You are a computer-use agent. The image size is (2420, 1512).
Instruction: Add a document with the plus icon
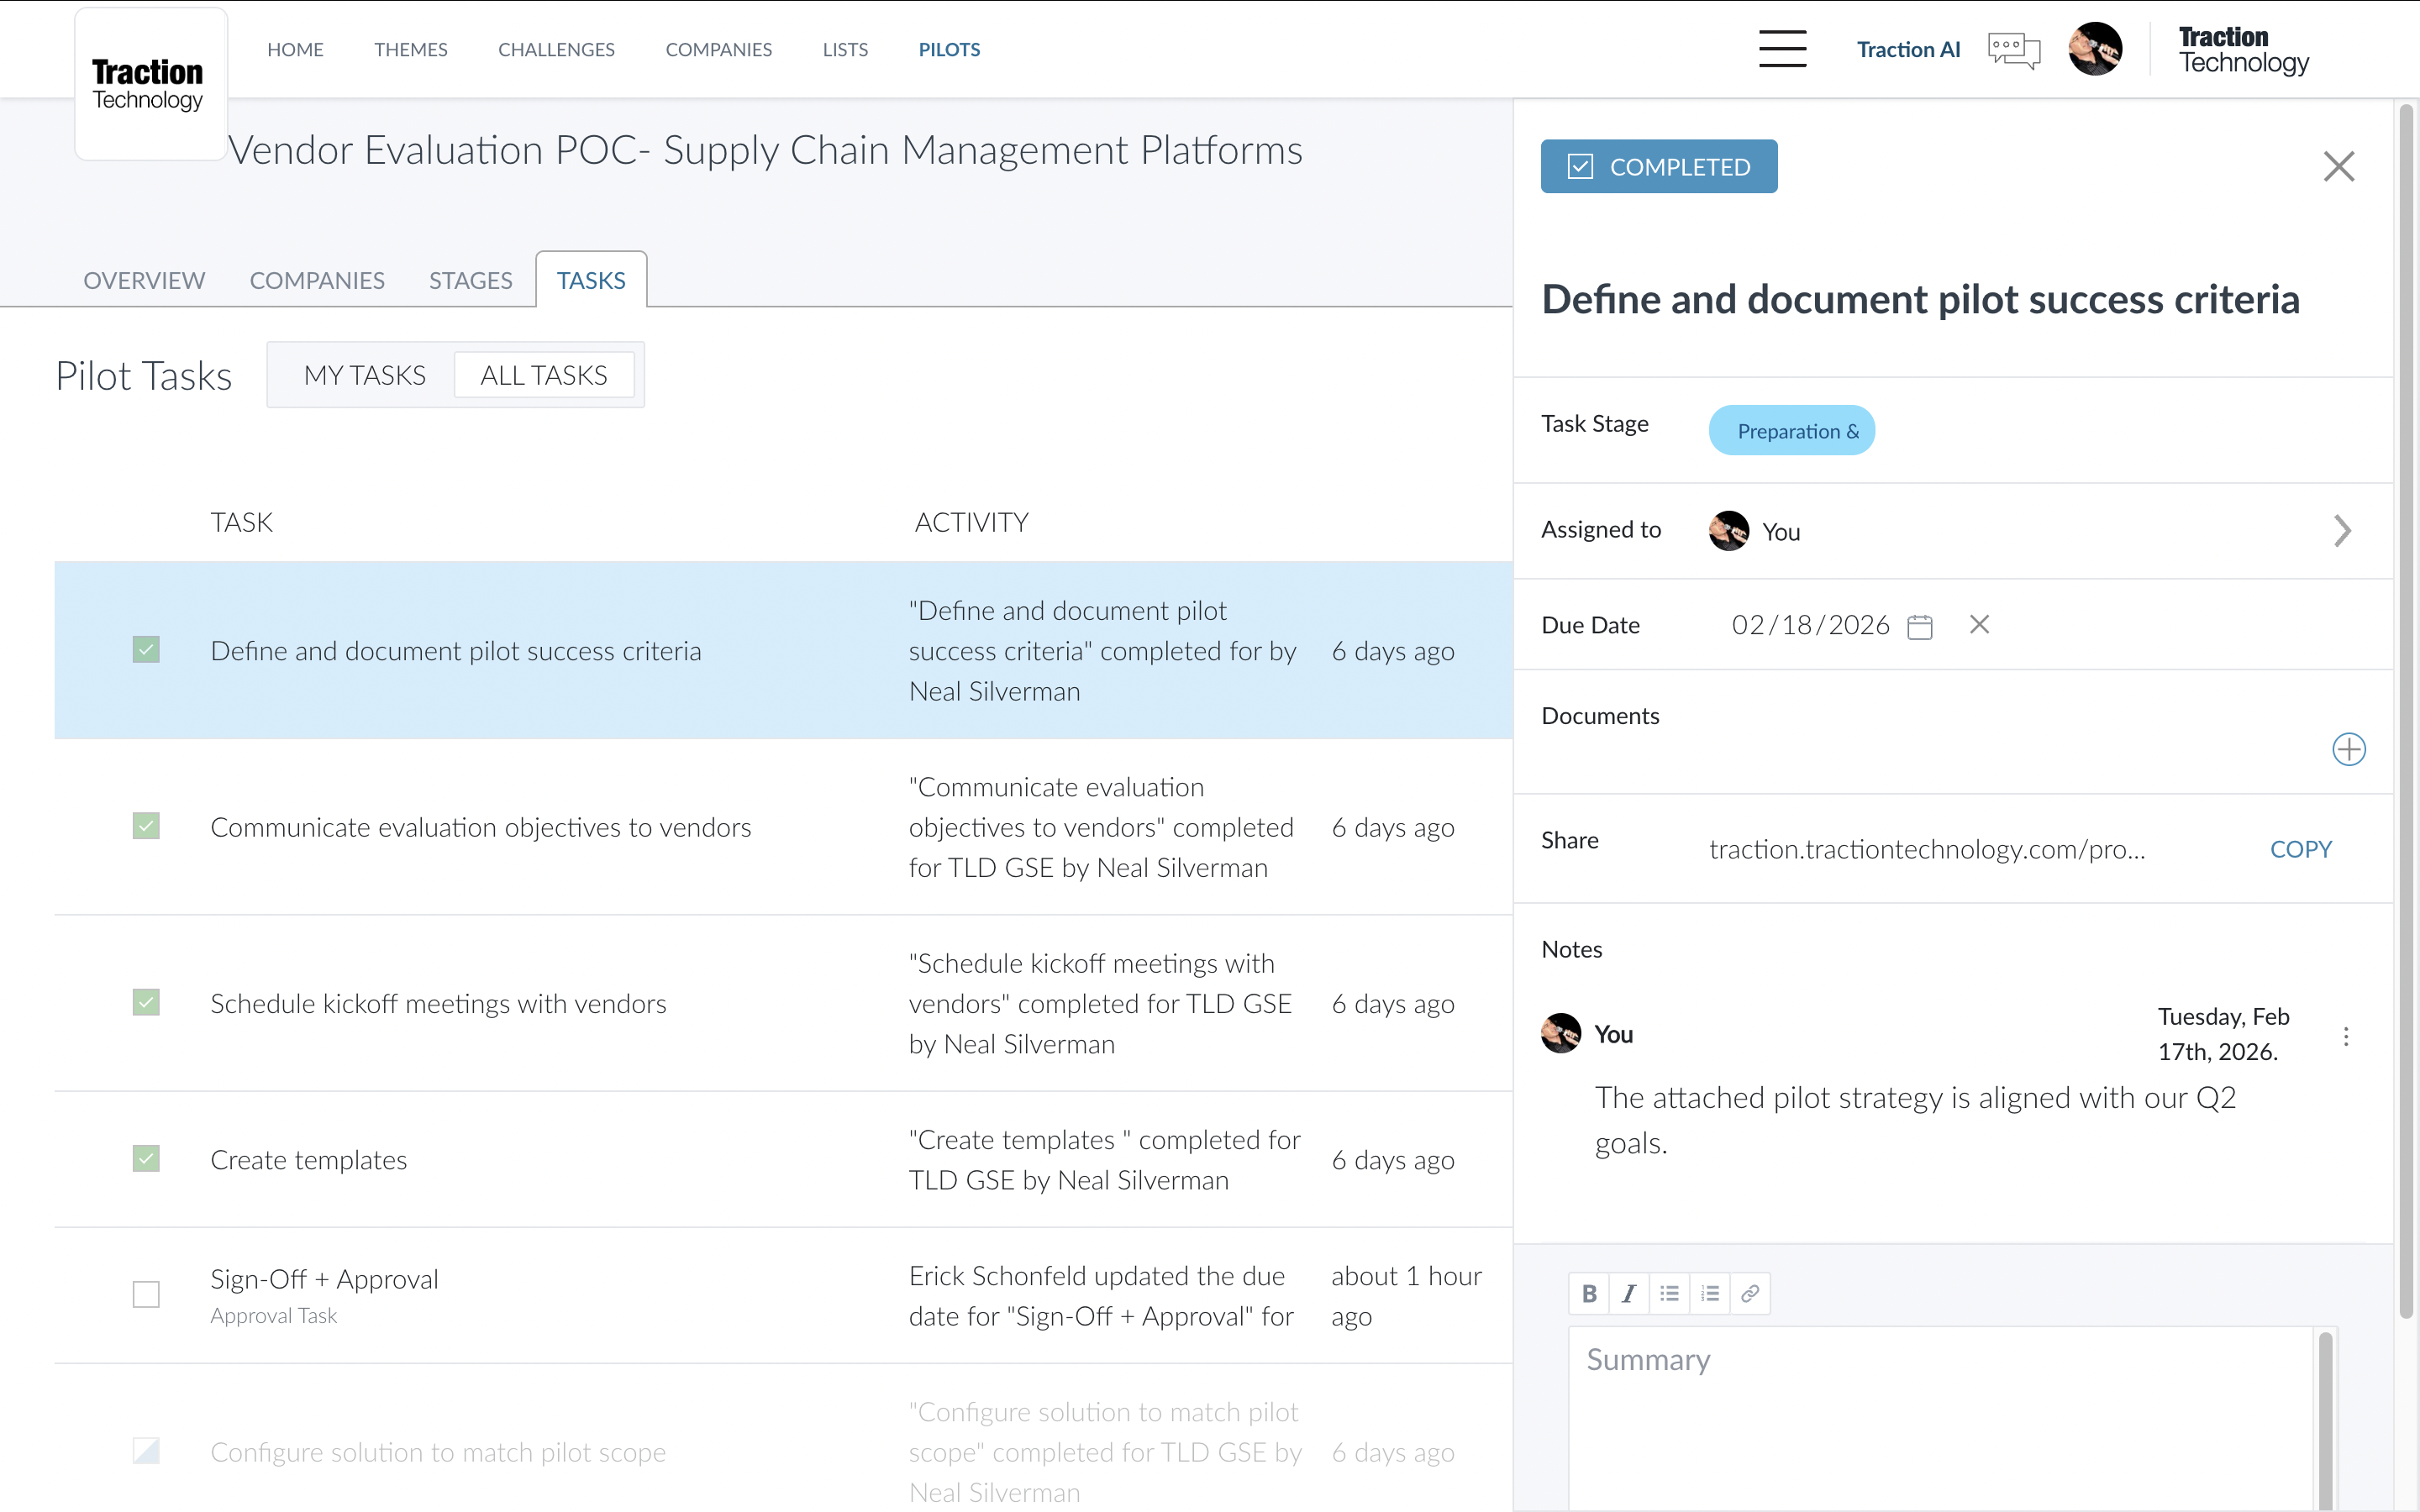tap(2348, 749)
